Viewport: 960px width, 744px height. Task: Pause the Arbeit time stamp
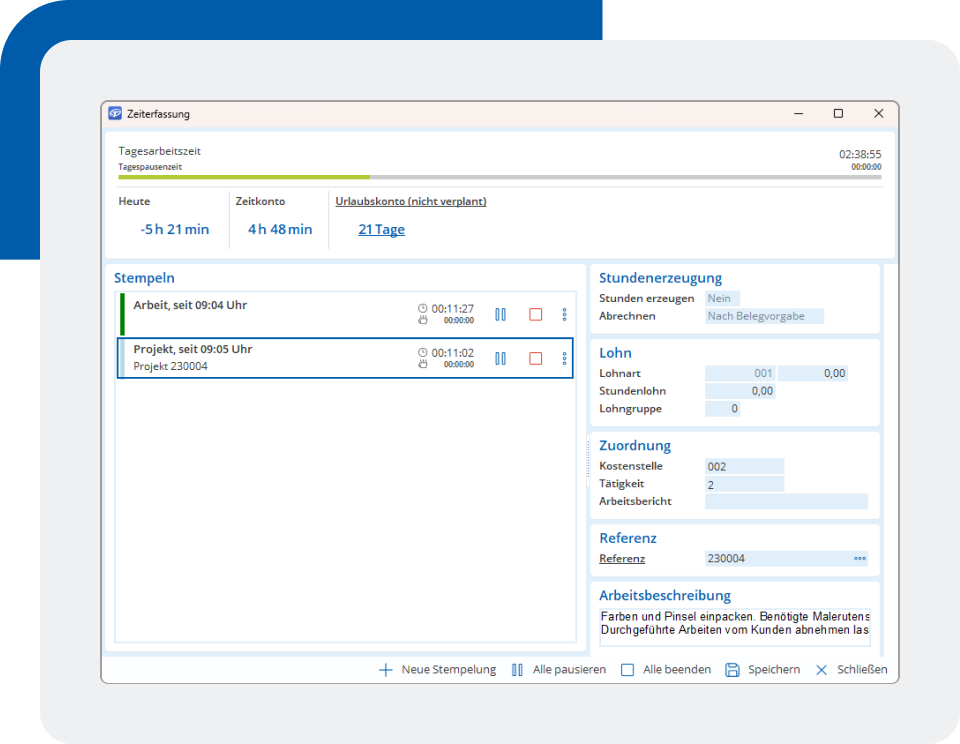pos(500,314)
